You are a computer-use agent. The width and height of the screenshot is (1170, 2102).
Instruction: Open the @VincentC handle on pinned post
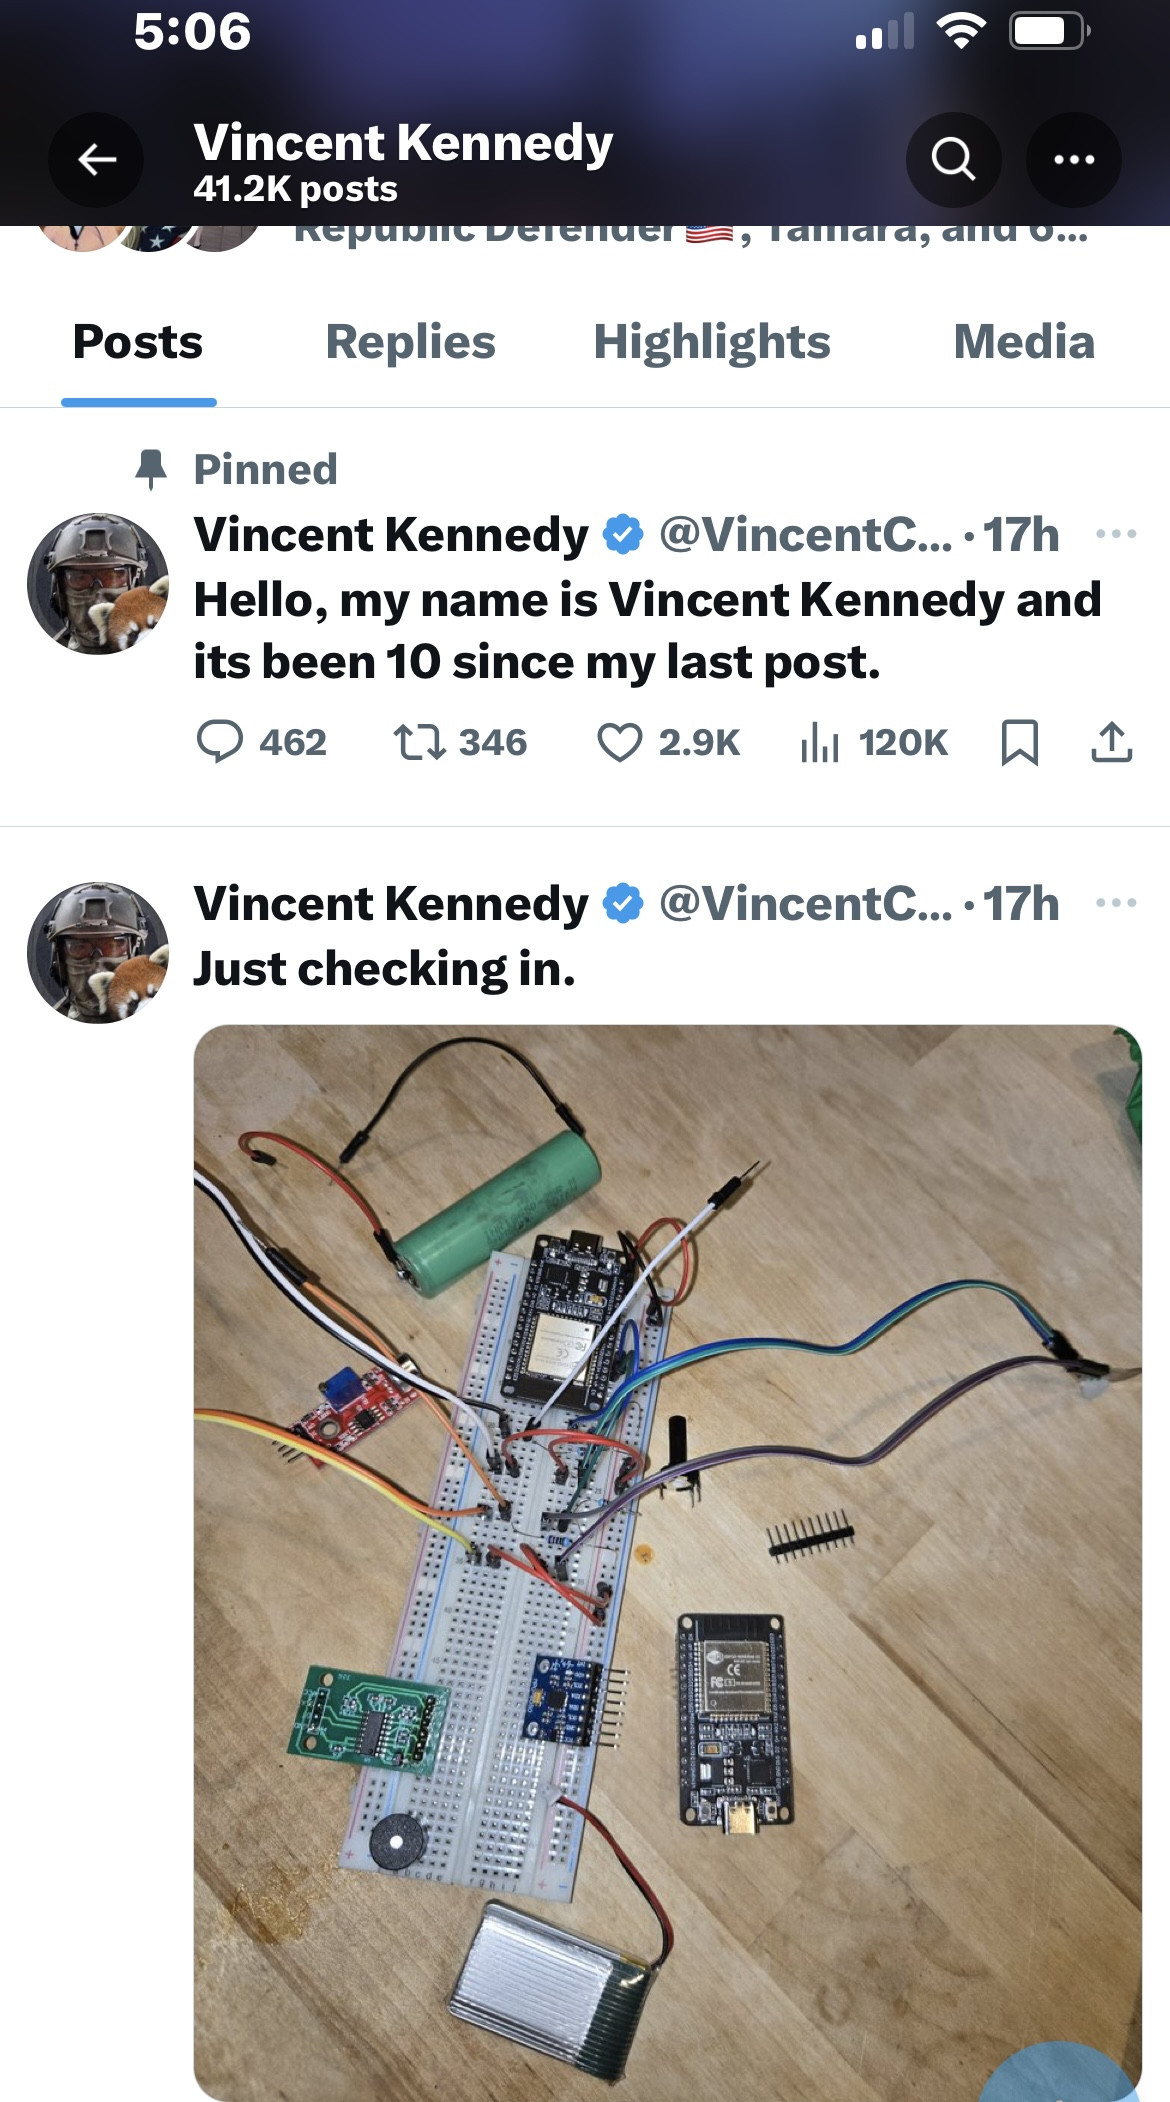[805, 535]
